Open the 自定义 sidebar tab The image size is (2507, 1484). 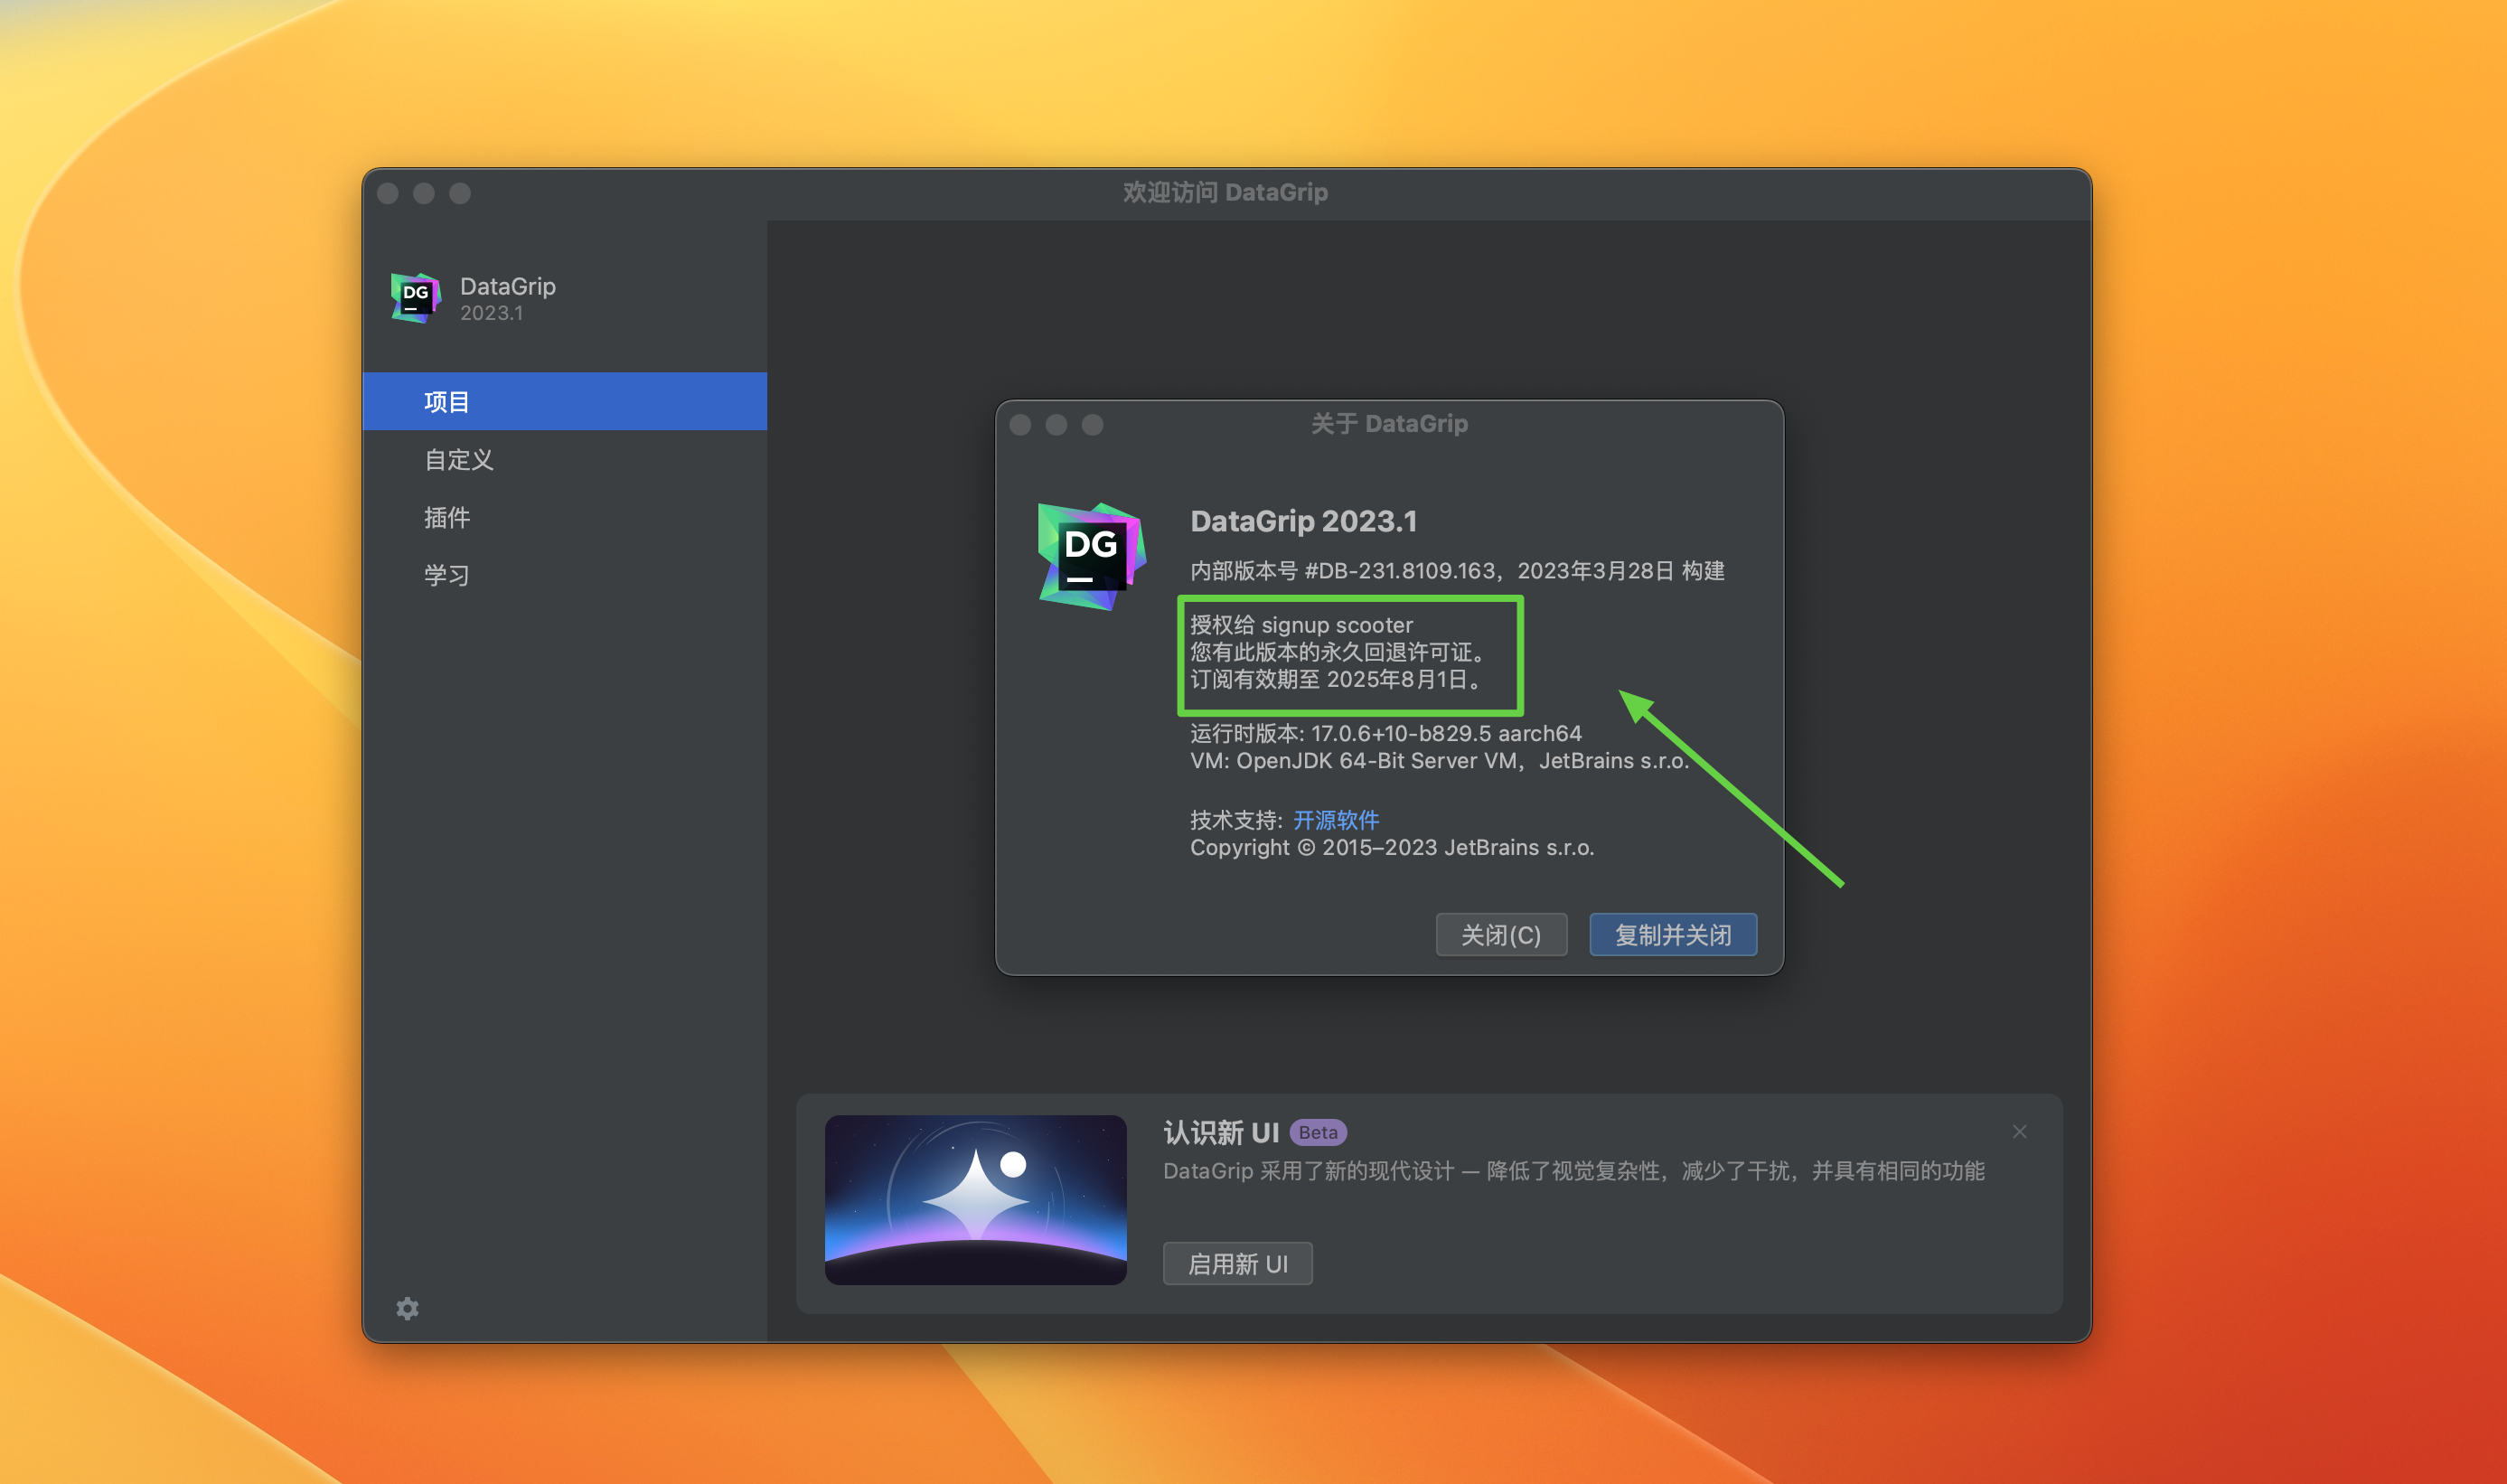[564, 459]
